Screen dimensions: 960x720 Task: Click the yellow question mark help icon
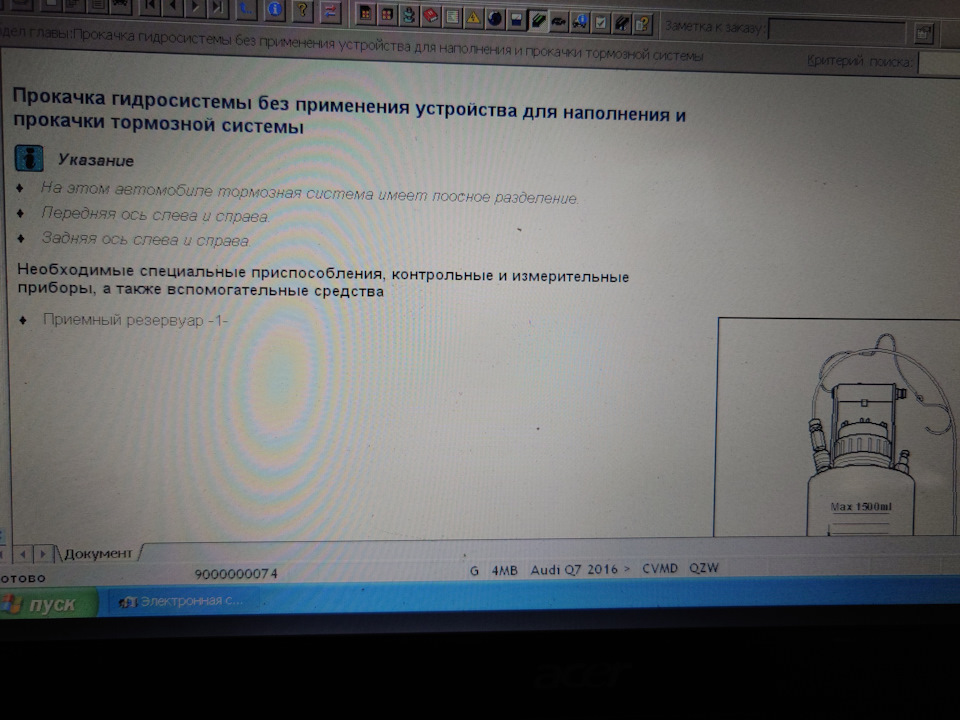point(302,10)
